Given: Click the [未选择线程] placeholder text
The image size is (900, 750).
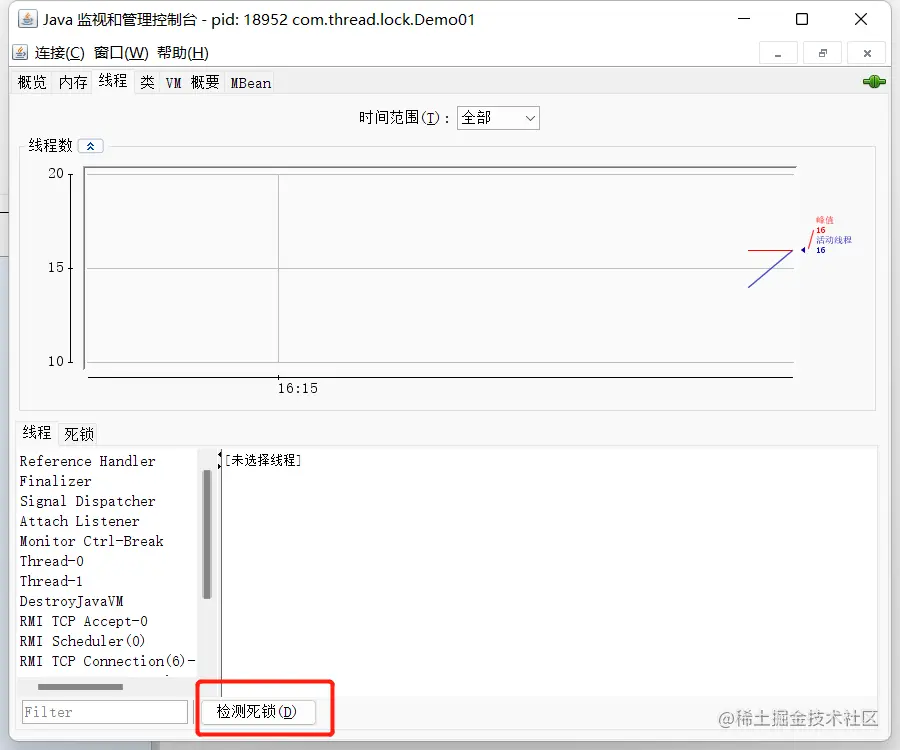Looking at the screenshot, I should pos(263,460).
